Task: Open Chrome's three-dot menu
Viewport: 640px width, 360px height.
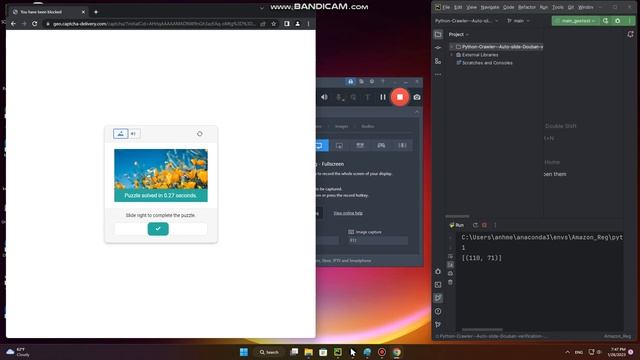Action: pyautogui.click(x=308, y=24)
